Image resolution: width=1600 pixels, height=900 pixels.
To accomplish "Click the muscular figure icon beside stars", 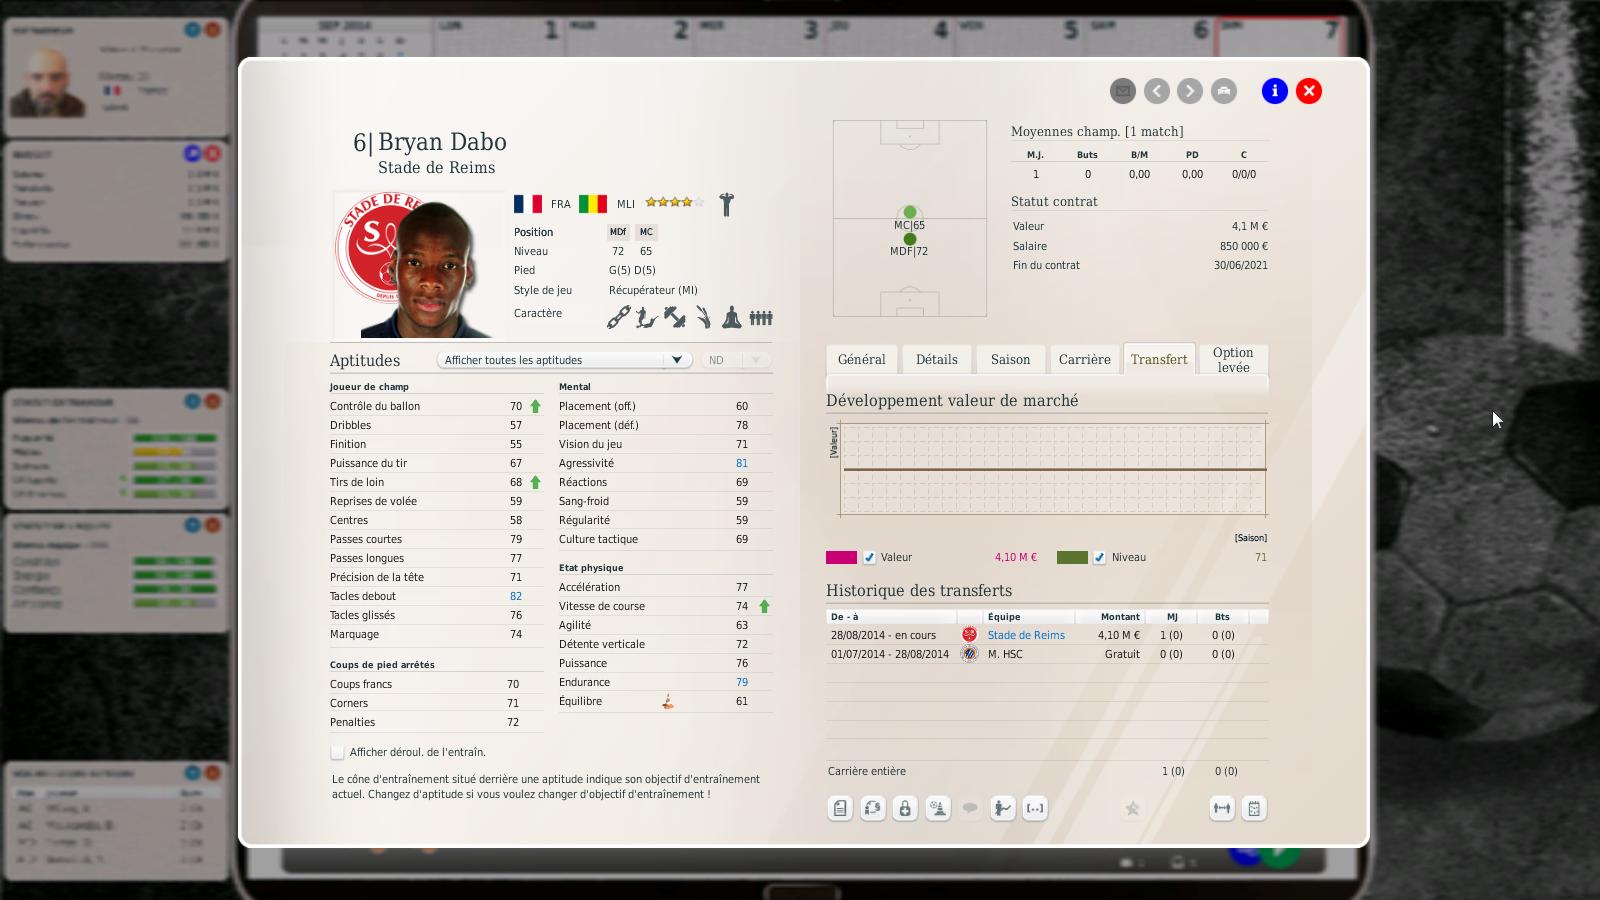I will coord(726,204).
